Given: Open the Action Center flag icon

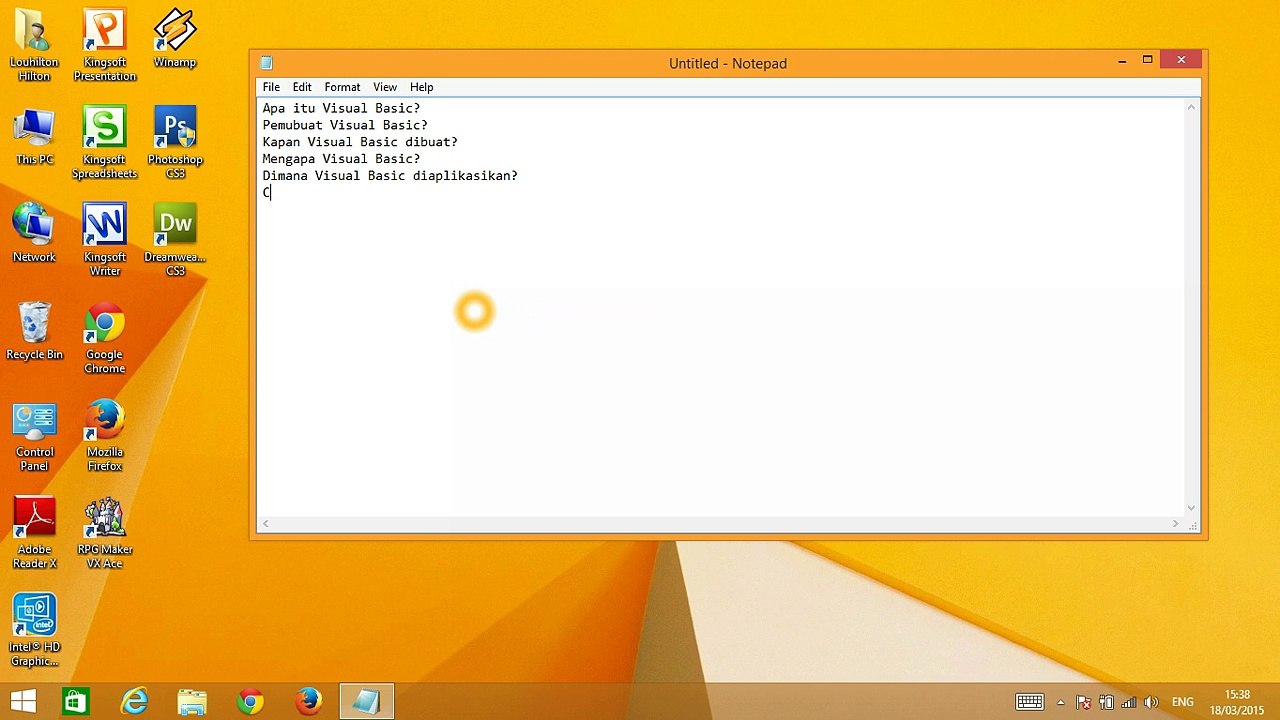Looking at the screenshot, I should [1083, 702].
